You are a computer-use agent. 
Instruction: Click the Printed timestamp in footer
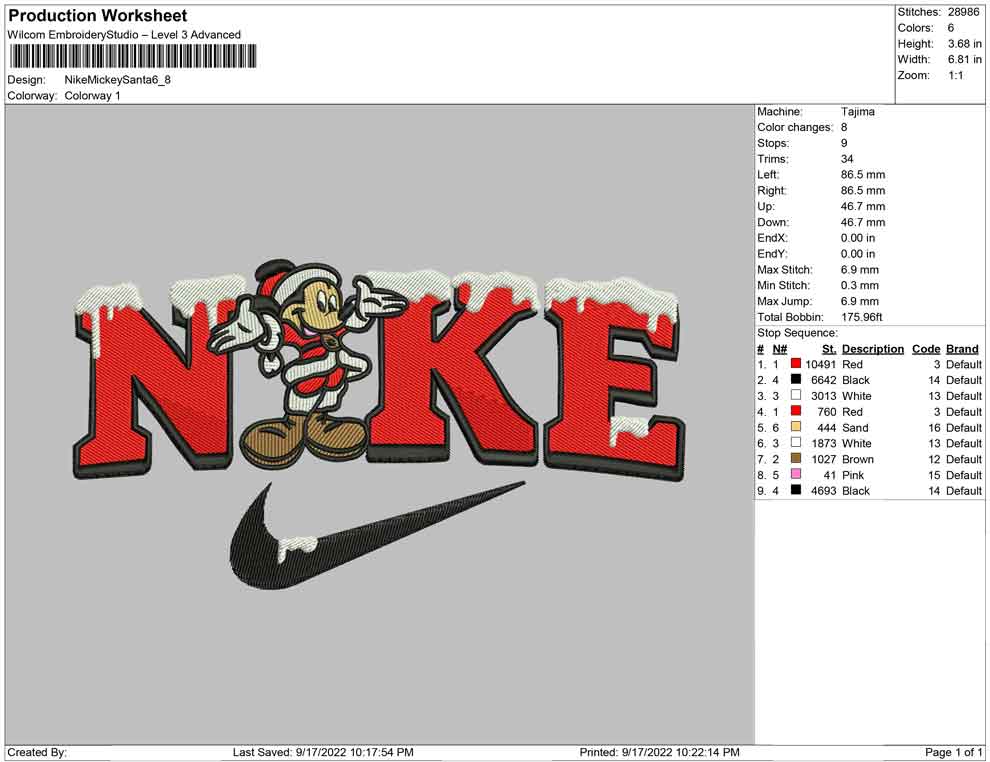coord(659,752)
